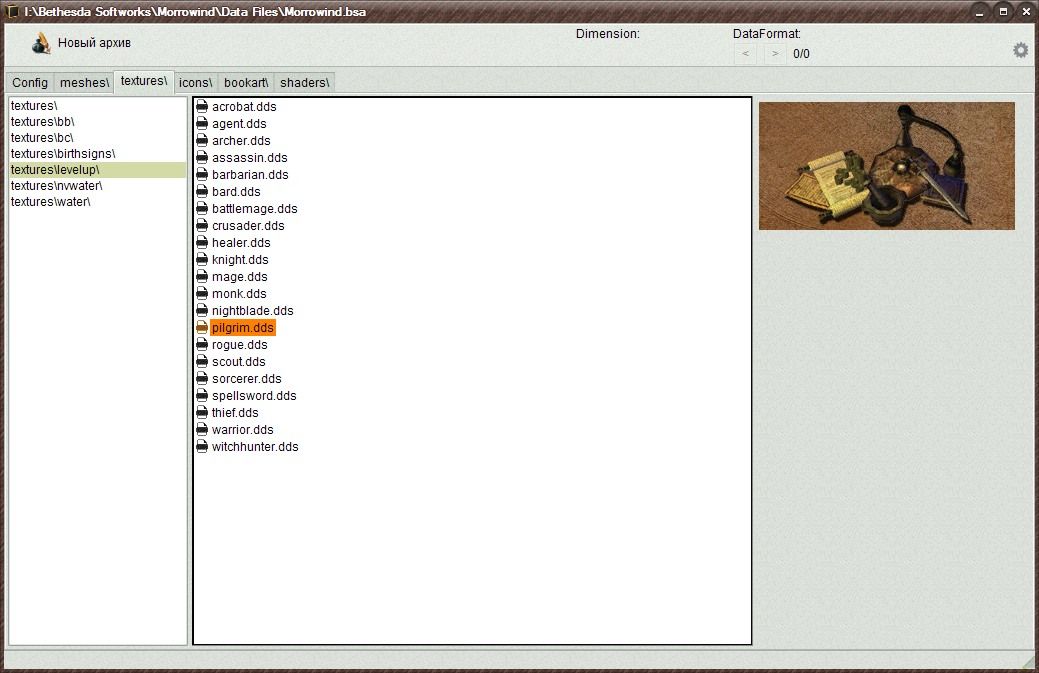Image resolution: width=1039 pixels, height=673 pixels.
Task: Click the sorcerer.dds file icon
Action: point(202,379)
